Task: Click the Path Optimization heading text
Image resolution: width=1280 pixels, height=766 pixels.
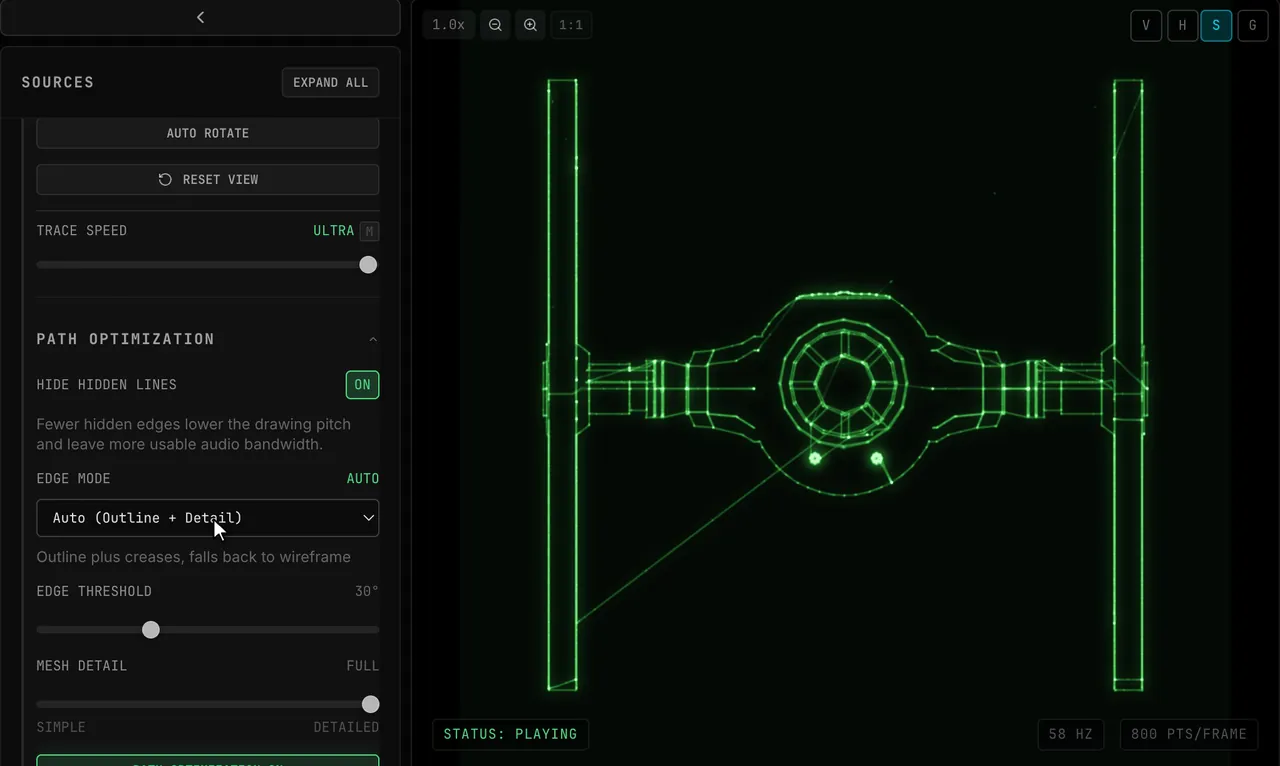Action: point(126,339)
